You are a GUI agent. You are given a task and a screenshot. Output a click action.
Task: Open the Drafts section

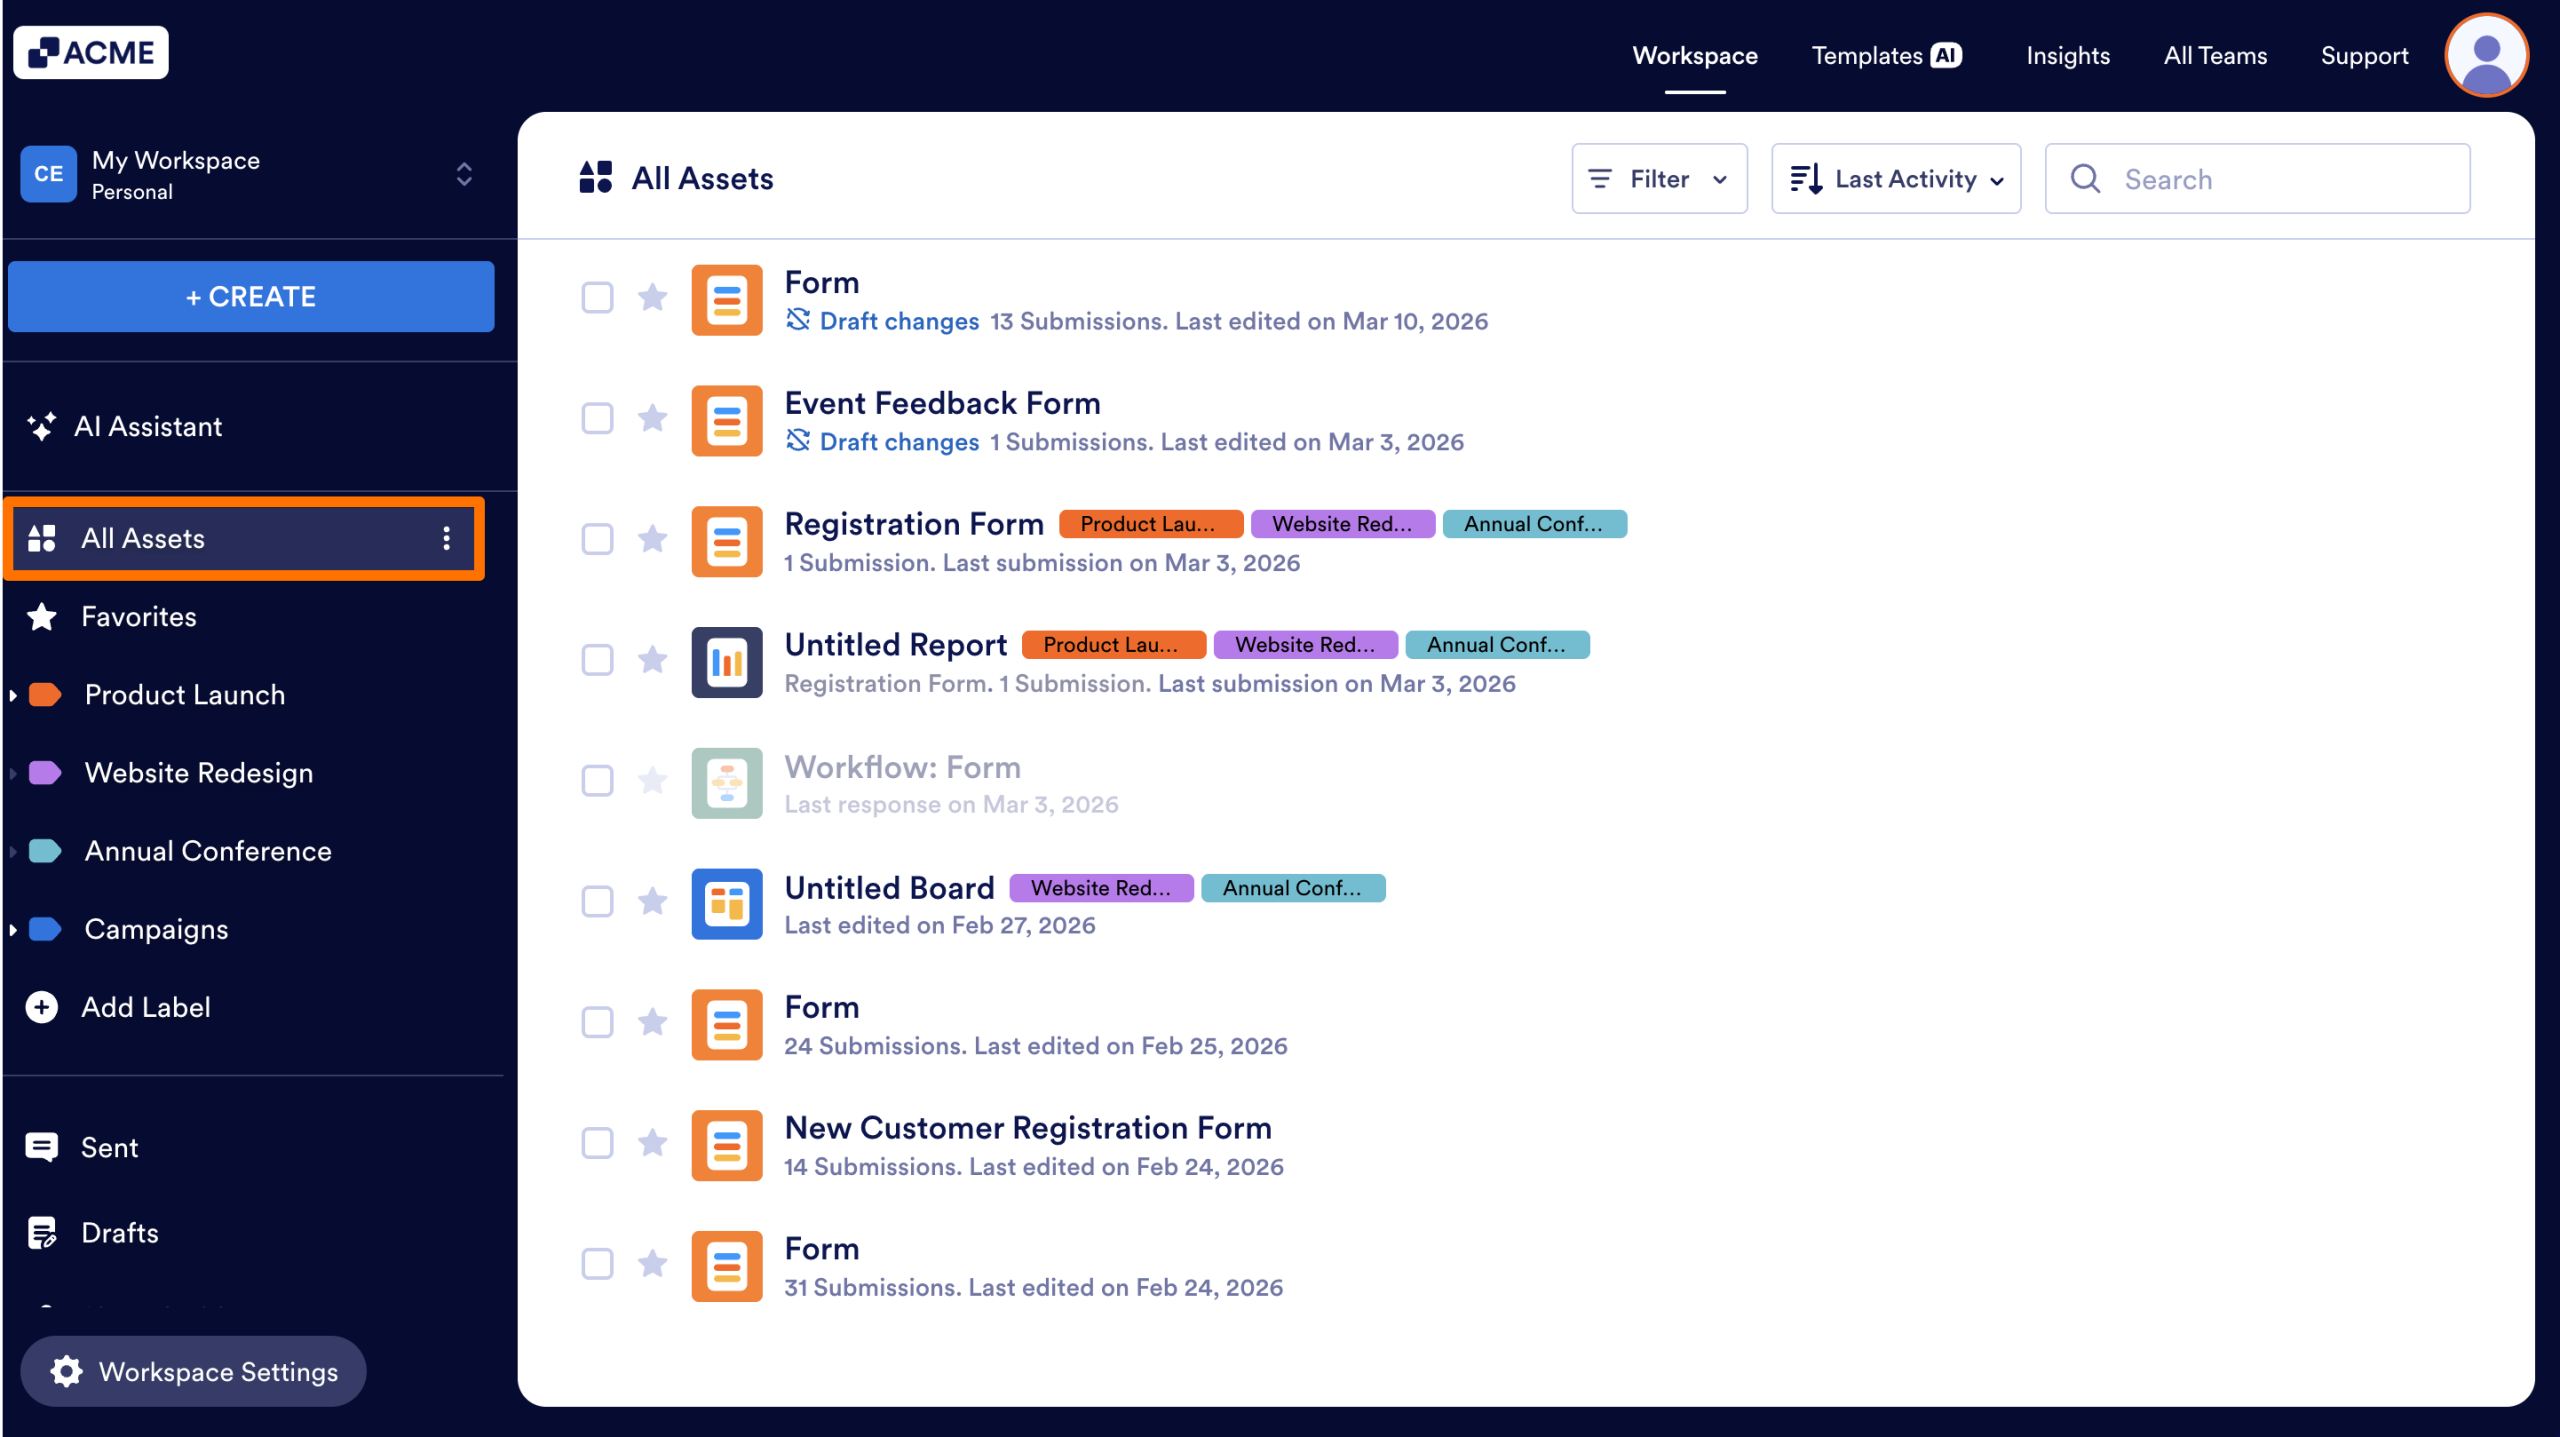click(119, 1232)
